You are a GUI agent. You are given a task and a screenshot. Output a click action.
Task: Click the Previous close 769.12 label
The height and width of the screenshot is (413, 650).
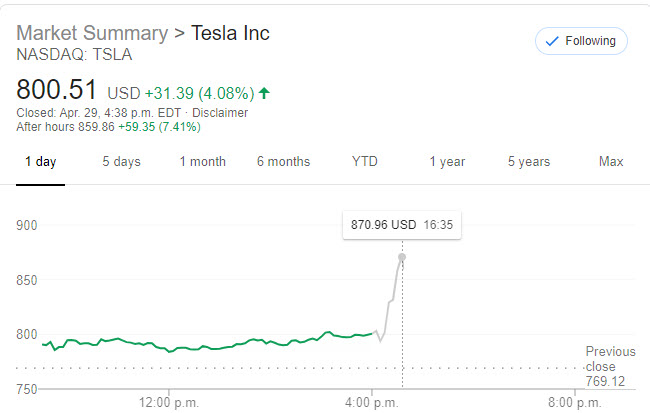point(610,366)
